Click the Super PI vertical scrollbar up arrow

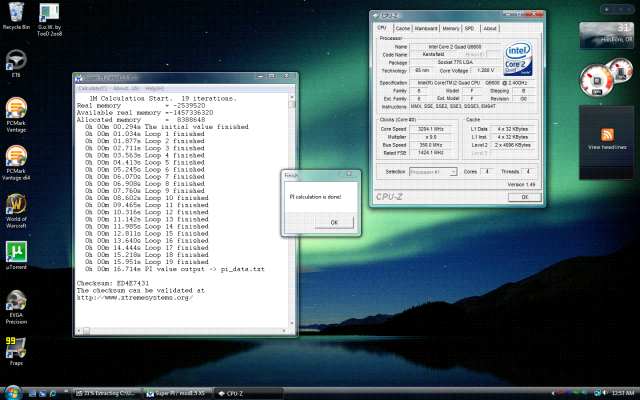click(x=292, y=97)
